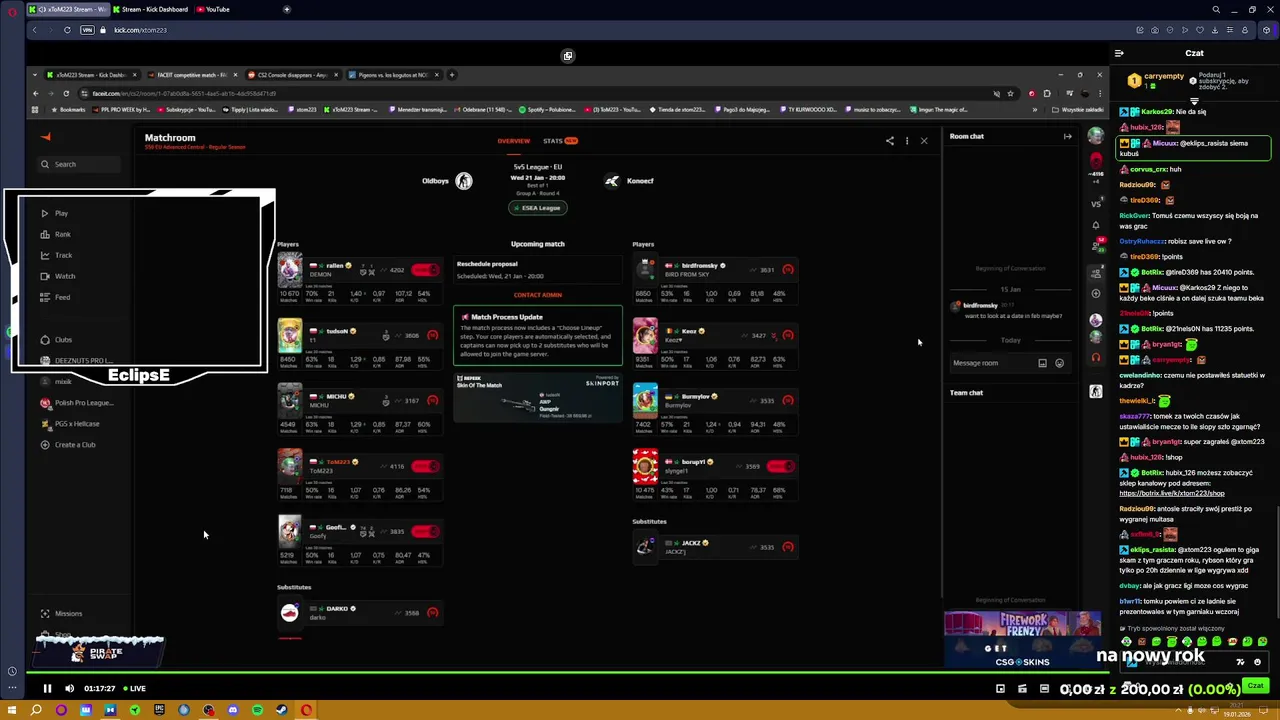Screen dimensions: 1280x720
Task: Open the emoji picker in Room chat
Action: click(1059, 363)
